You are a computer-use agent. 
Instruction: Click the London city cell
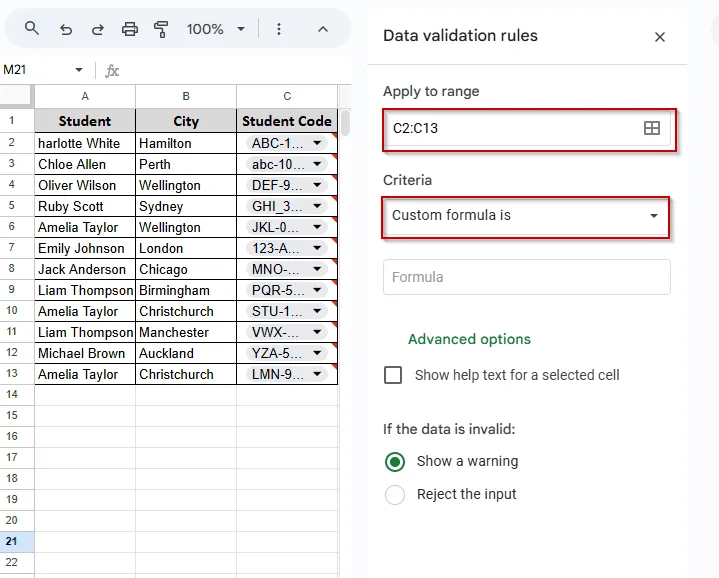pos(186,248)
